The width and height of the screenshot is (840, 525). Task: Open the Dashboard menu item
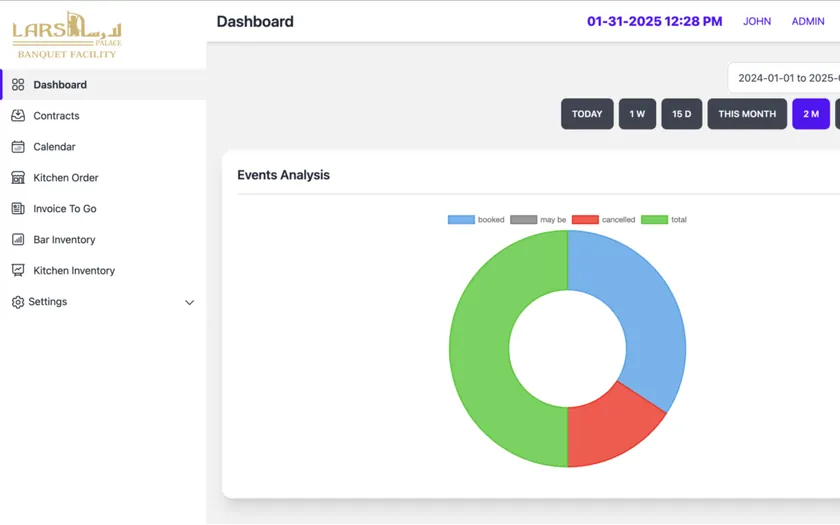click(x=103, y=85)
